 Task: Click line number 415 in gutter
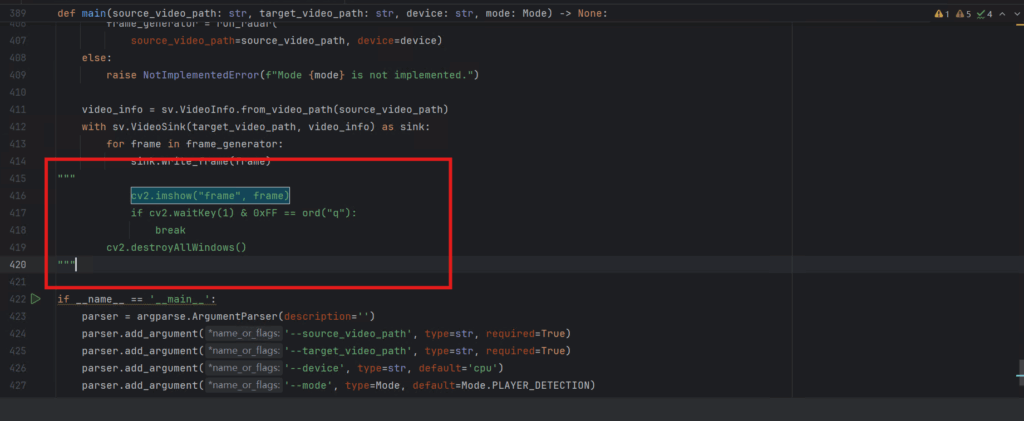click(16, 178)
